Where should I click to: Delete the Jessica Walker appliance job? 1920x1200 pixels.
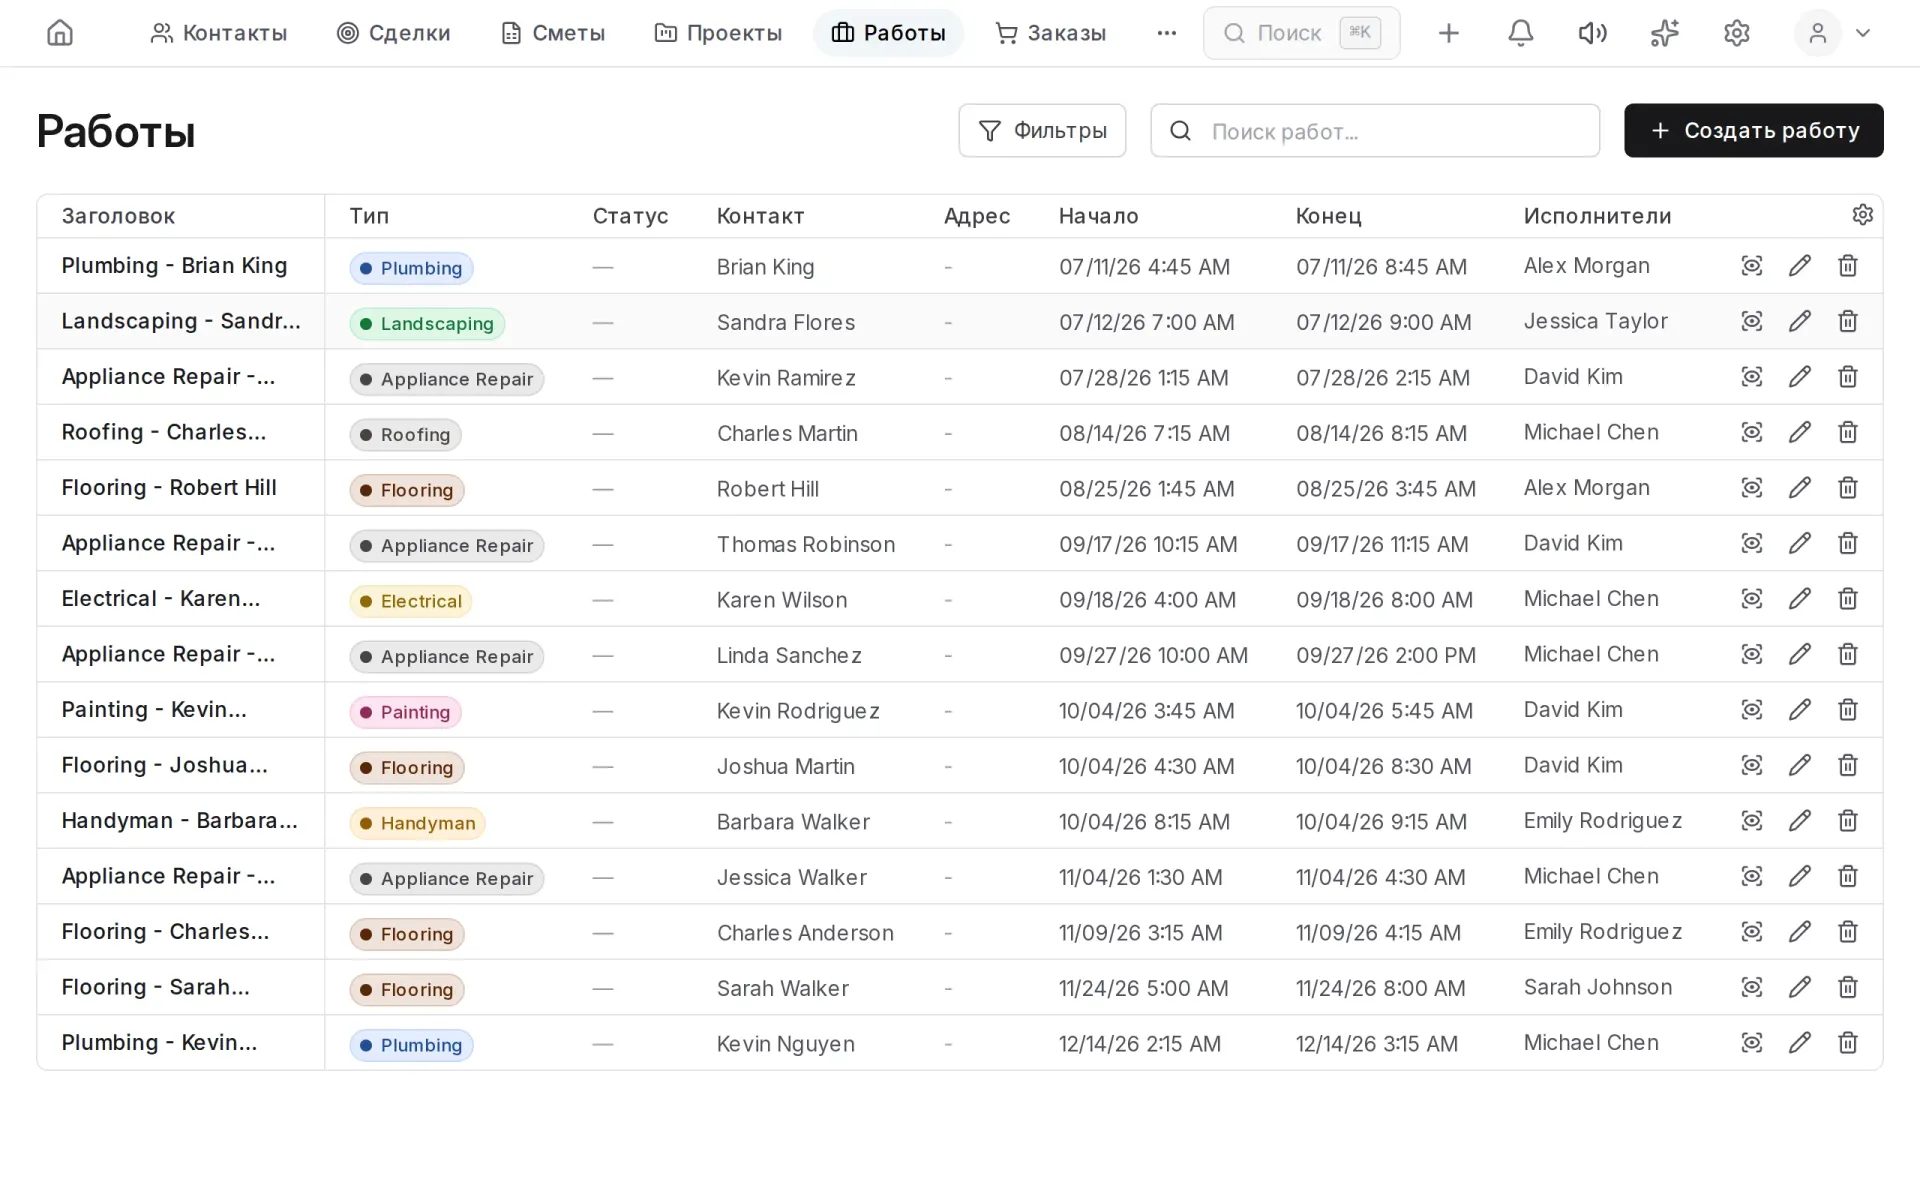coord(1847,876)
